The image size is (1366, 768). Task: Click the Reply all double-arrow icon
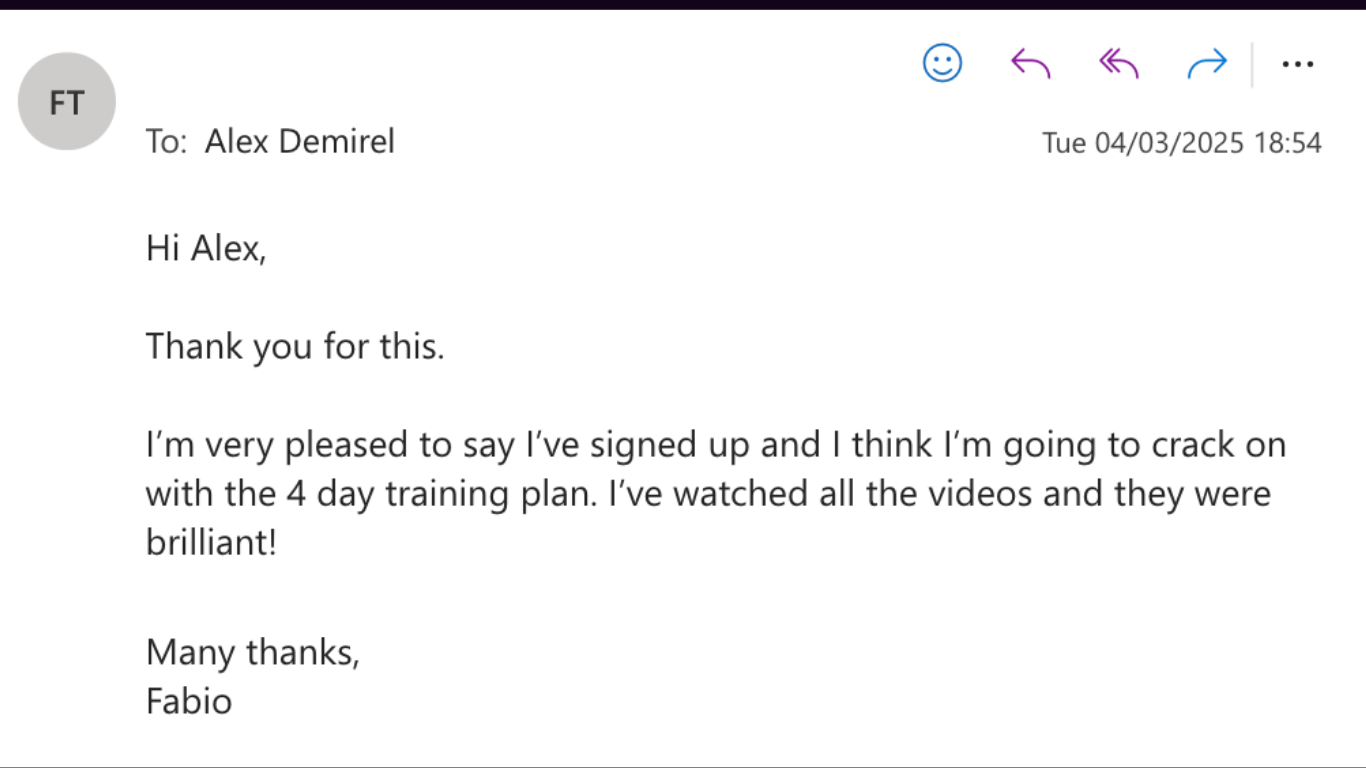1118,64
